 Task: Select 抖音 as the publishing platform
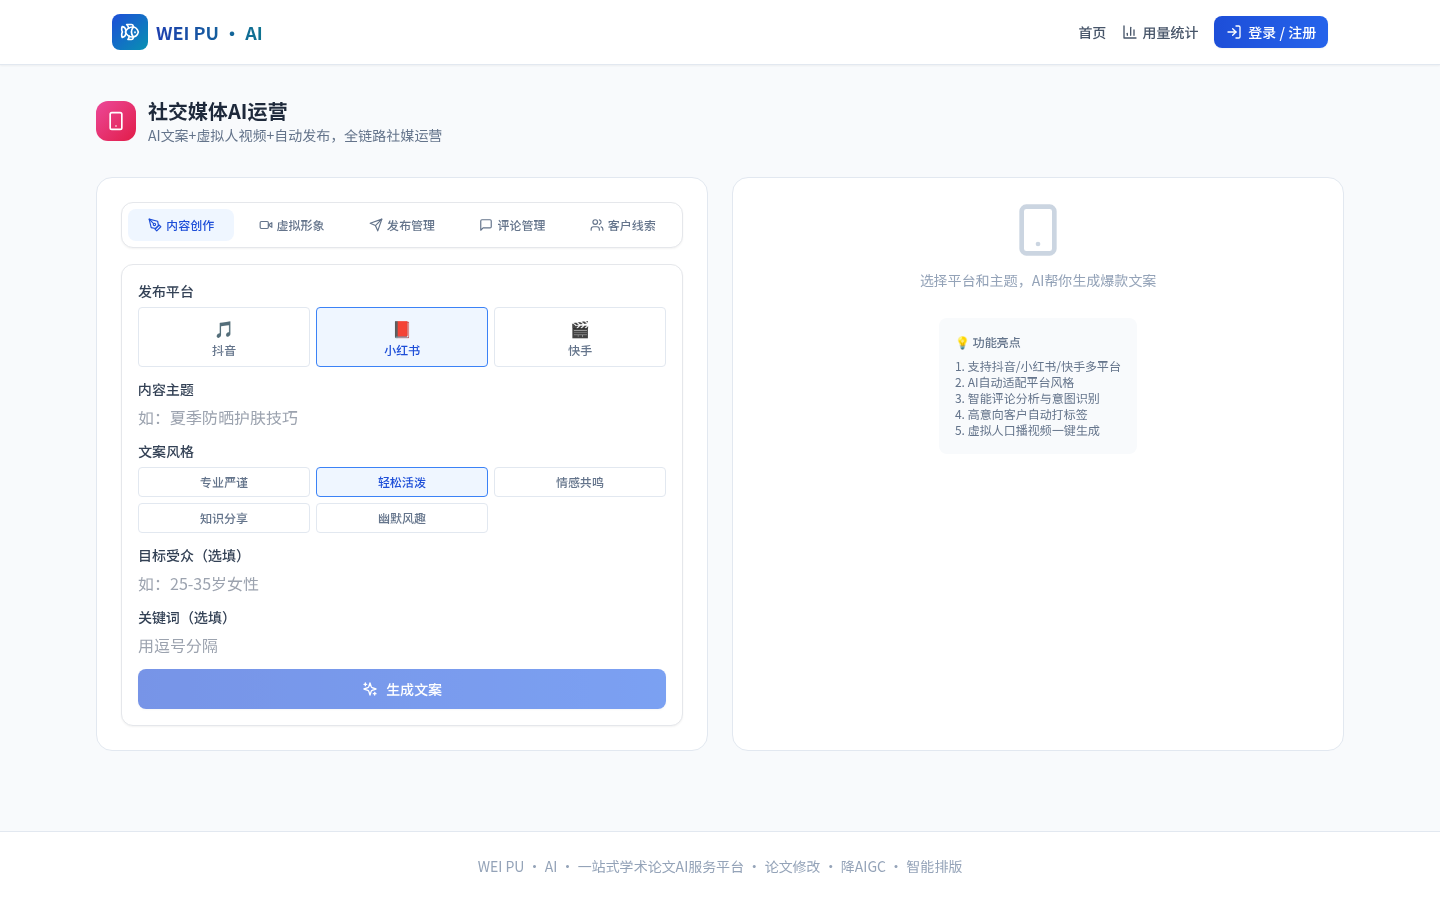[224, 337]
